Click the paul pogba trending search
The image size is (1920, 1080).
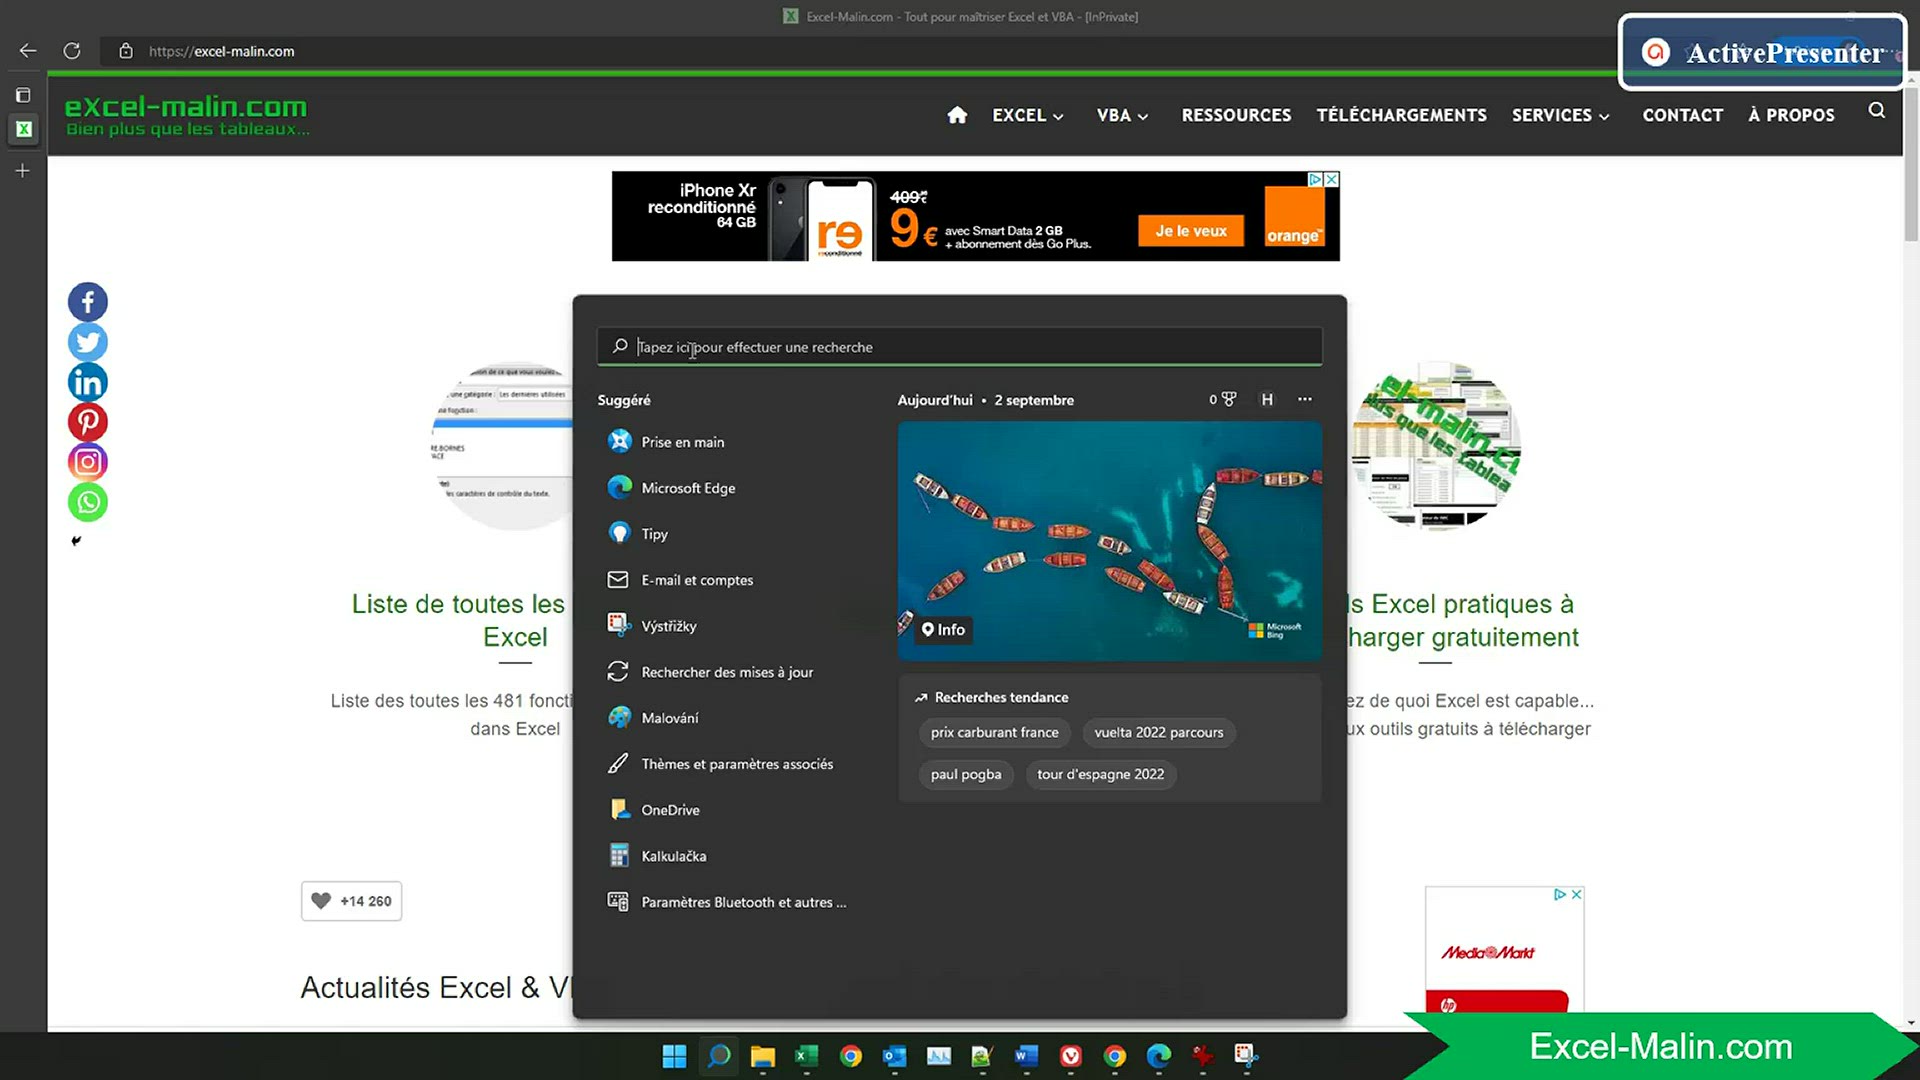click(966, 774)
